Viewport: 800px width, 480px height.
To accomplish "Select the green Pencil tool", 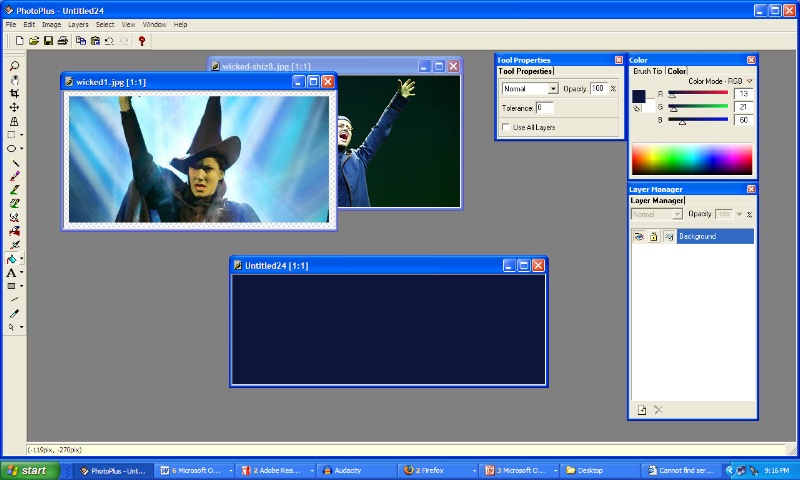I will pos(14,190).
